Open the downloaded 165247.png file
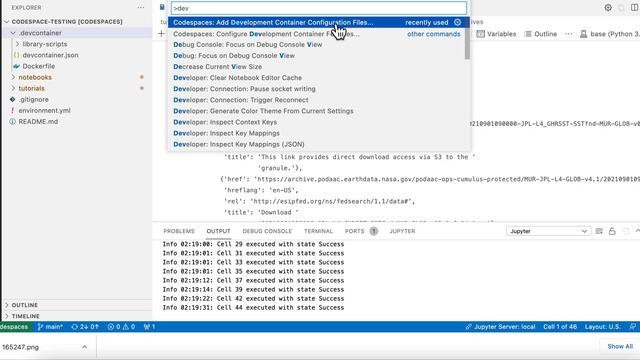Screen dimensions: 640x360 20,347
